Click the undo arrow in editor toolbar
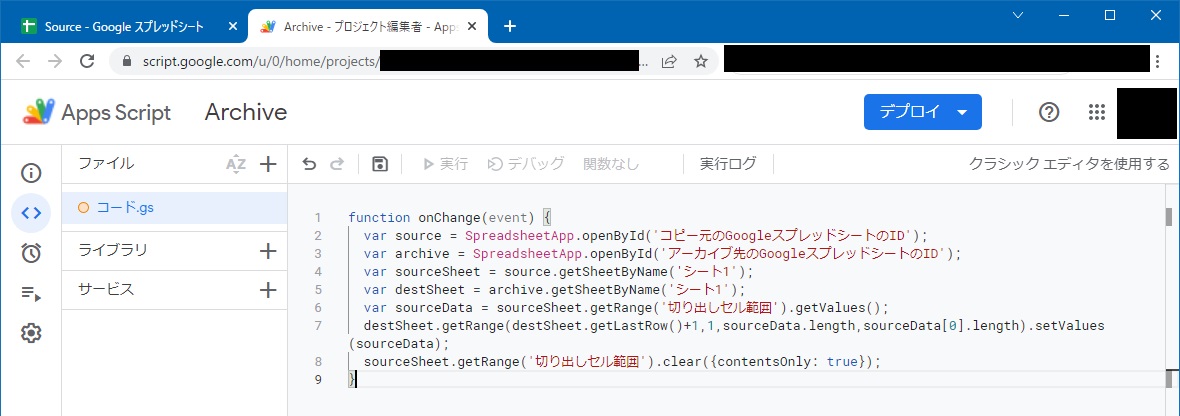 click(309, 164)
